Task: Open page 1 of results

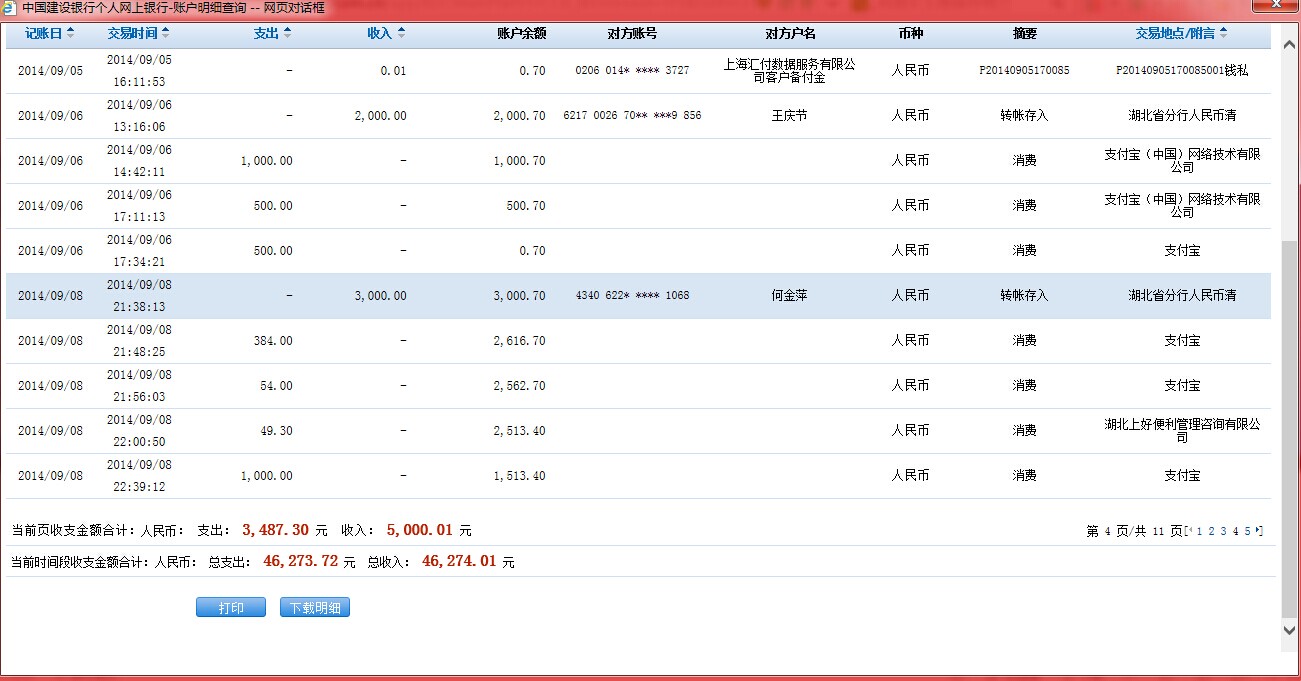Action: point(1199,531)
